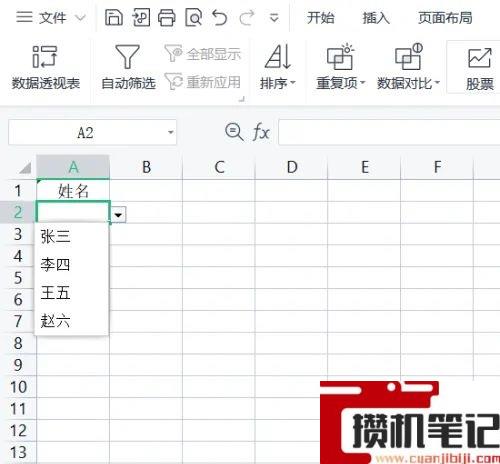Click the Name Box showing A2
This screenshot has height=464, width=500.
85,132
